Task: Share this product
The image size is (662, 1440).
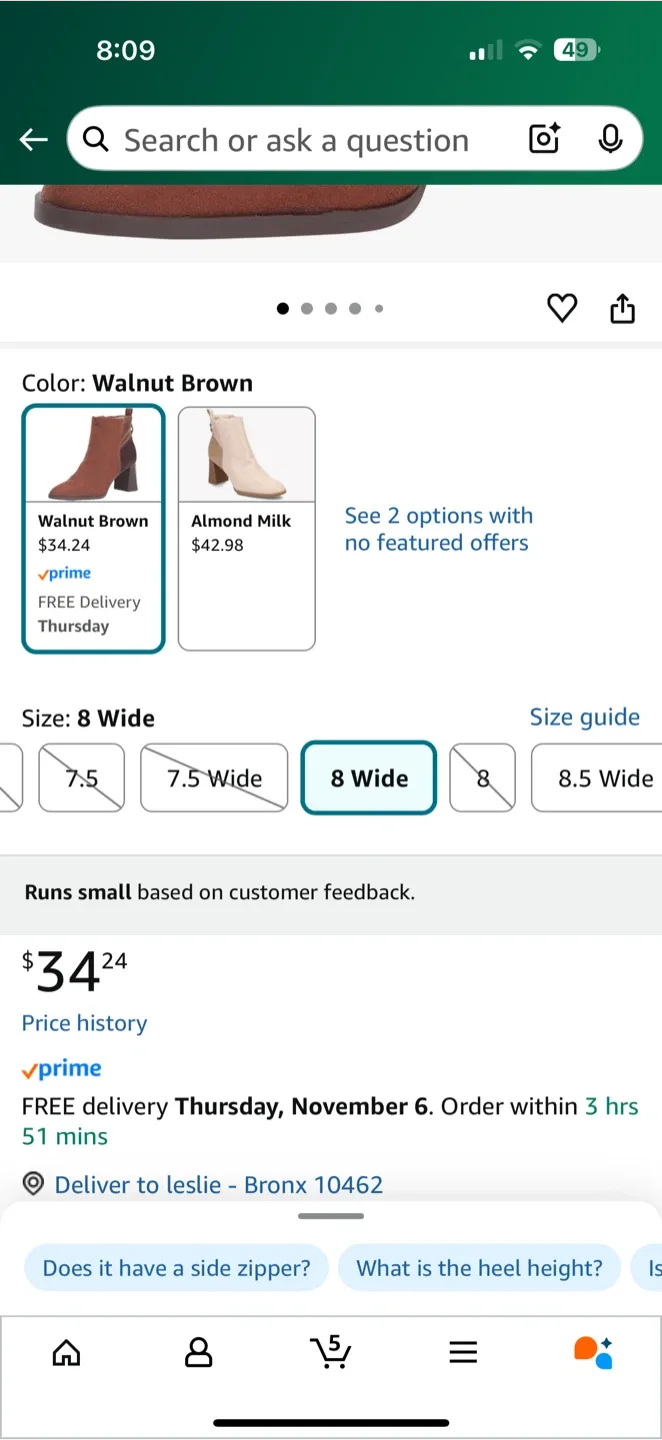Action: [622, 308]
